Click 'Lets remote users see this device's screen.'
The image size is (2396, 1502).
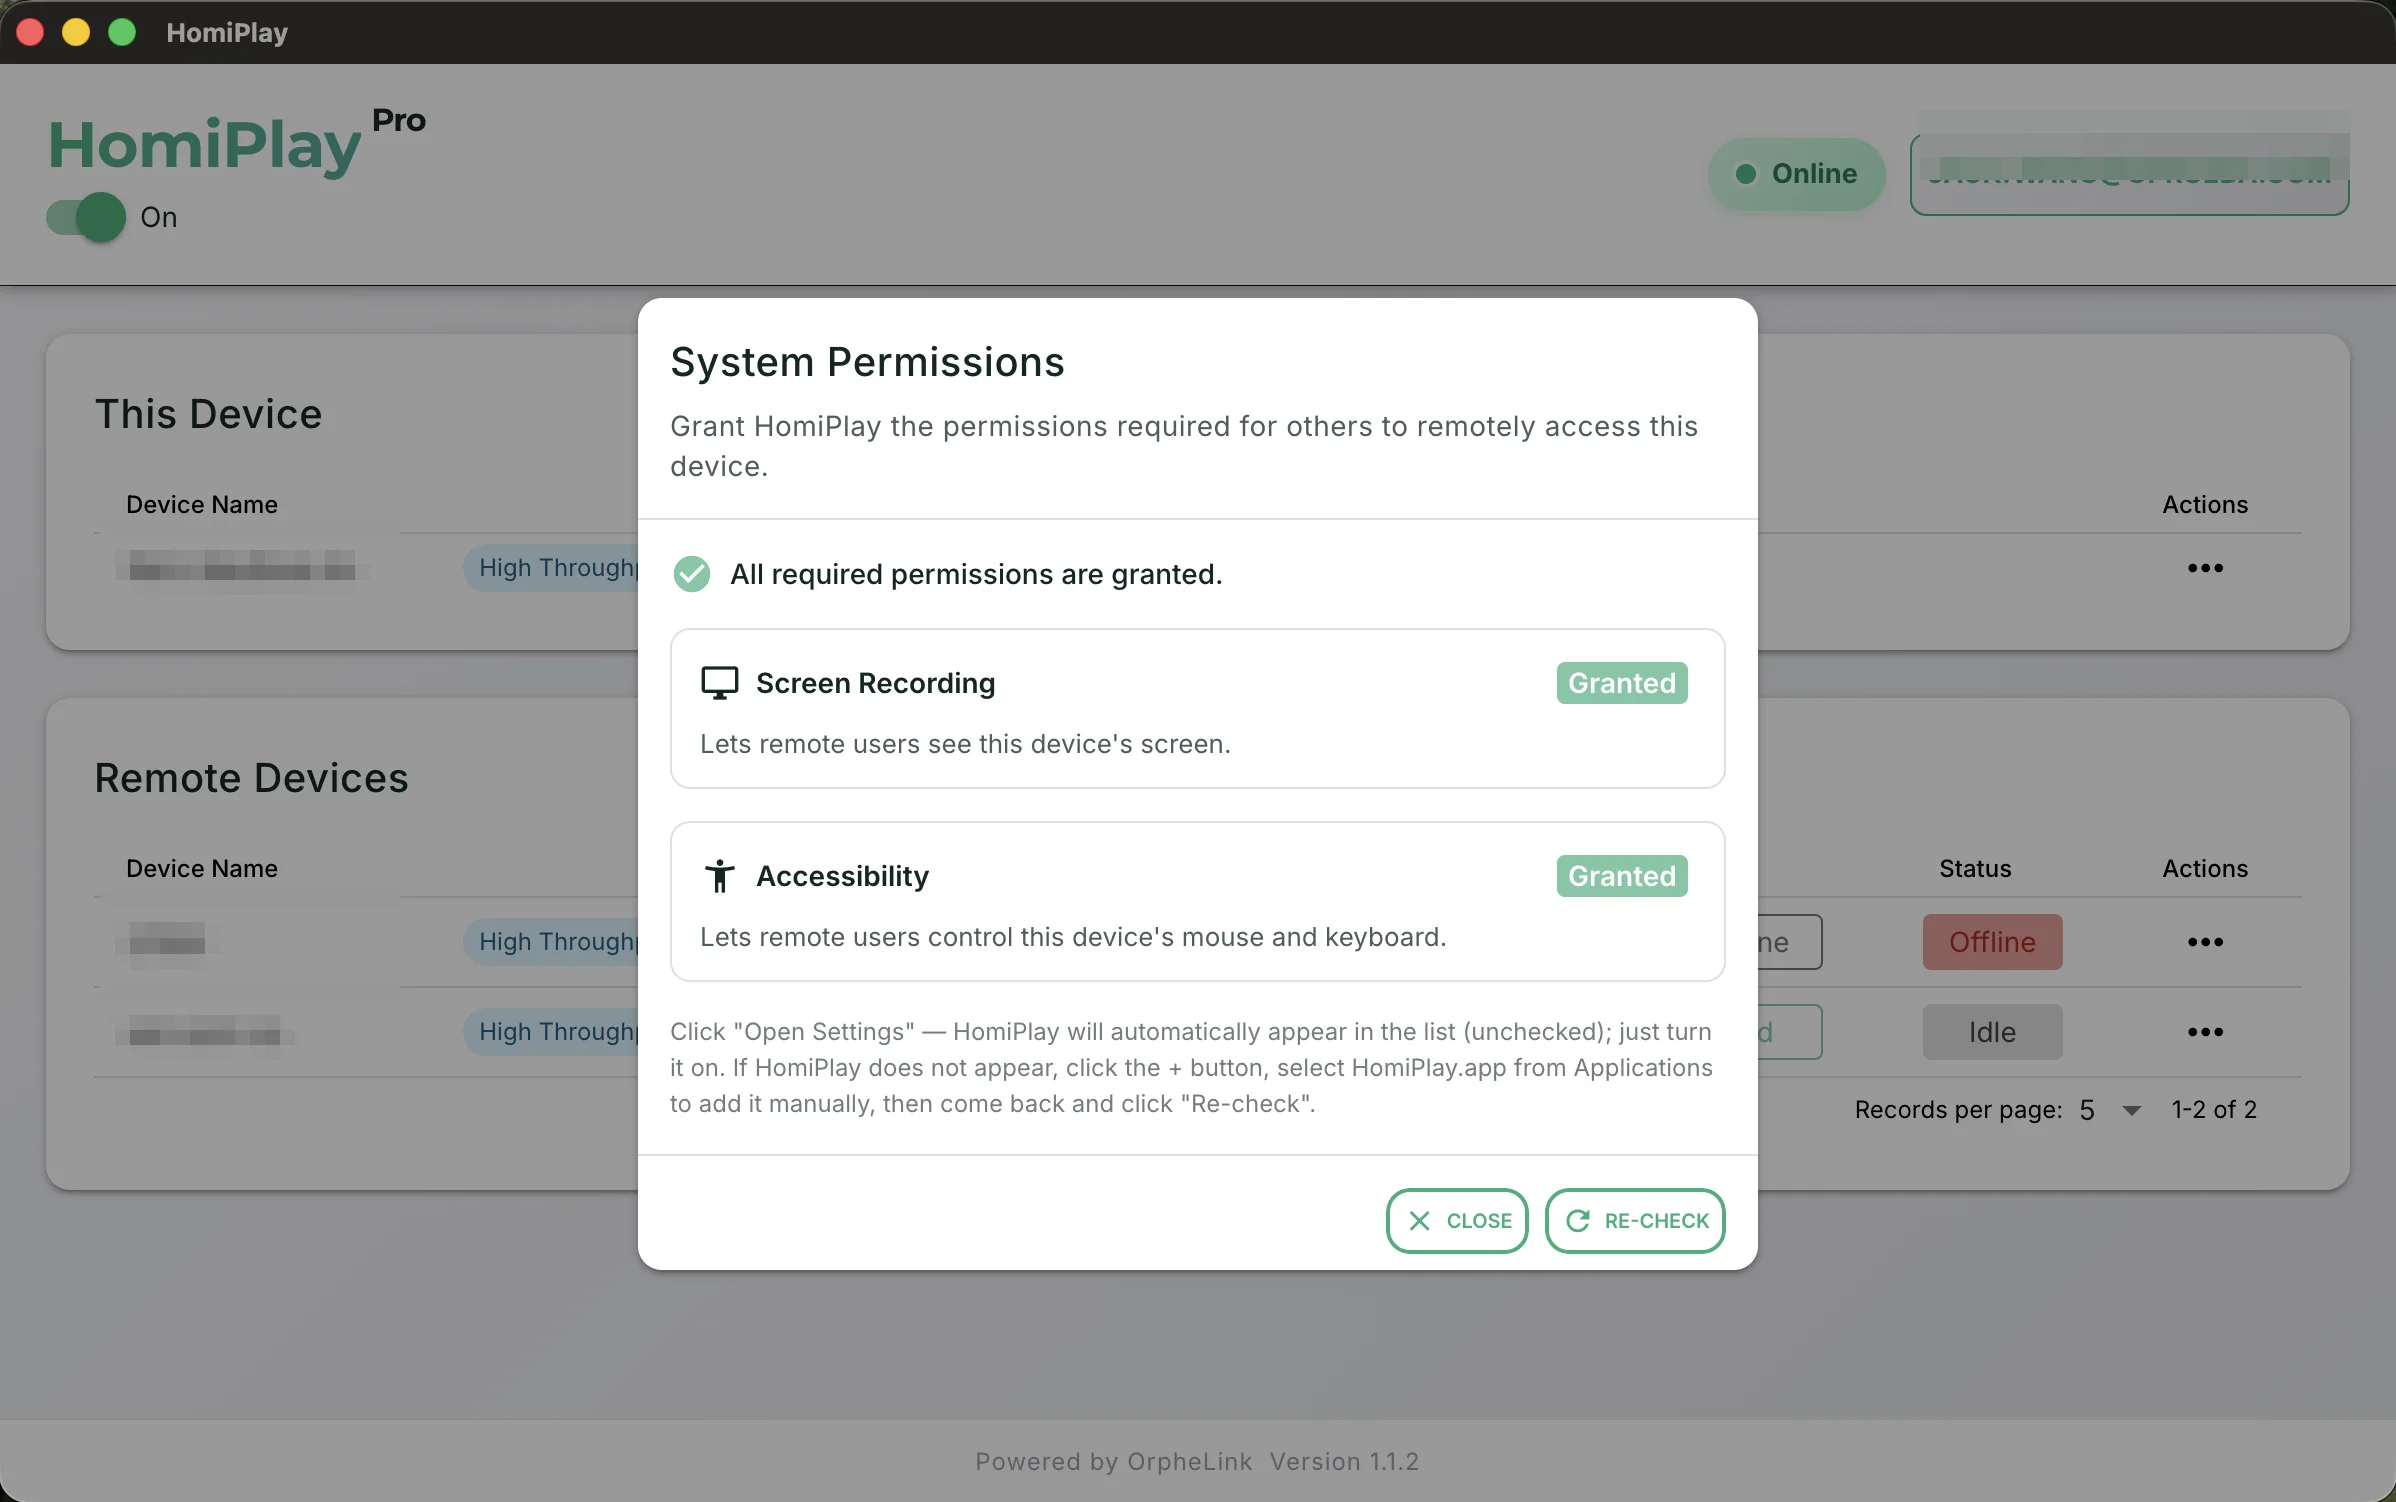tap(965, 744)
